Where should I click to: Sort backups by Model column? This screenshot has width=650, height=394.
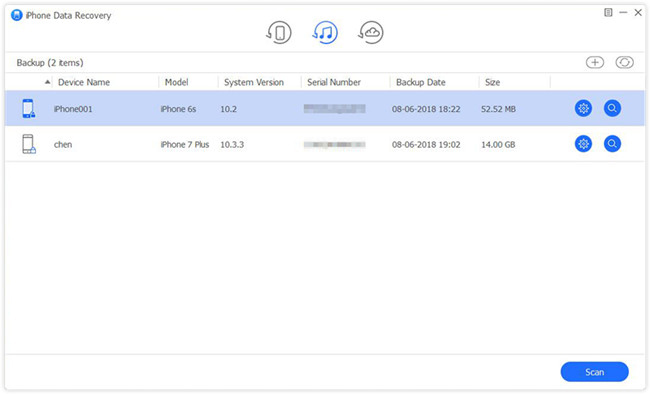[x=177, y=82]
